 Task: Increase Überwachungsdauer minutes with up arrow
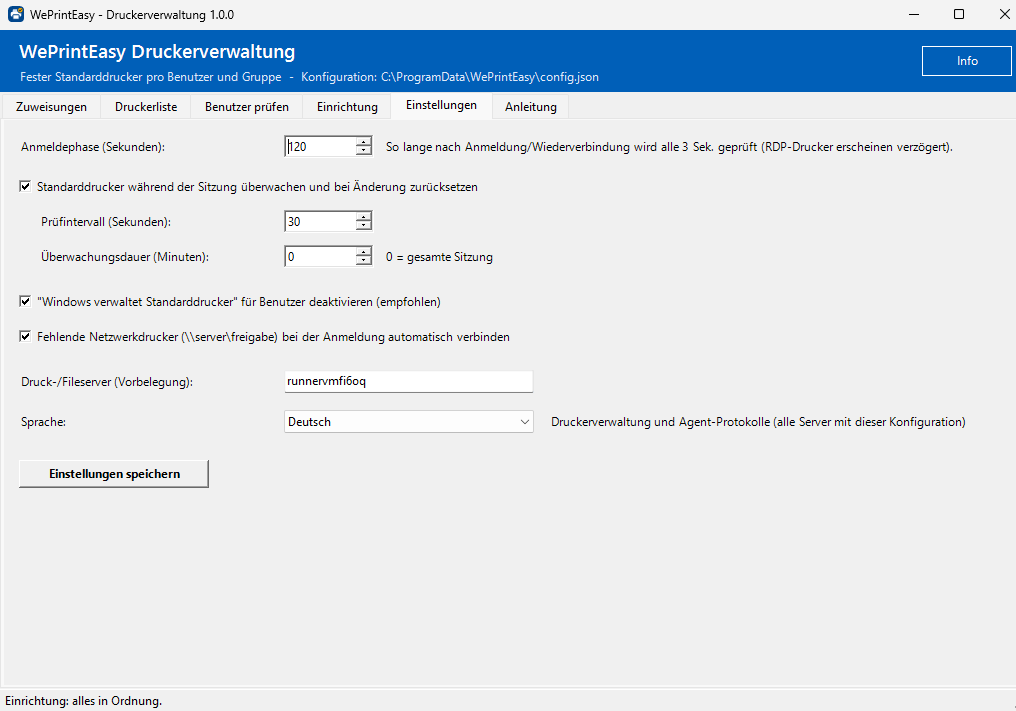tap(364, 252)
